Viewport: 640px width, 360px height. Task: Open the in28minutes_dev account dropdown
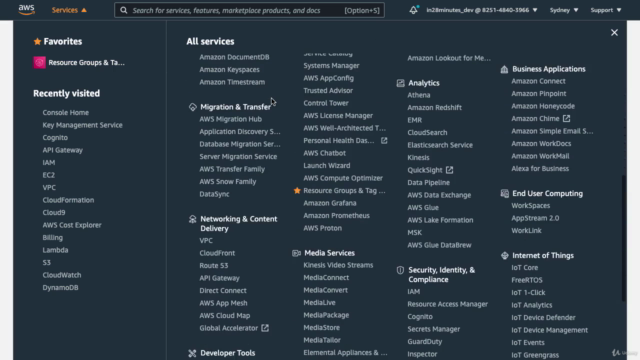click(x=482, y=10)
